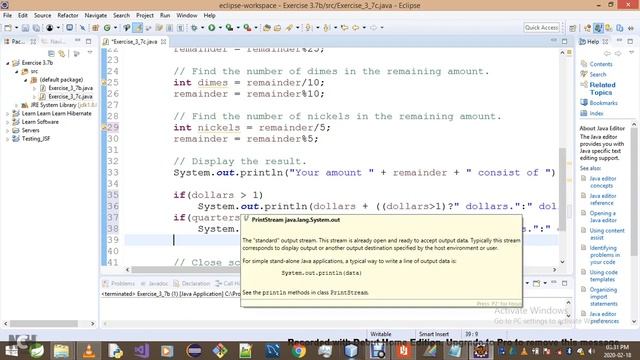The width and height of the screenshot is (640, 360).
Task: Open the Window menu
Action: click(x=187, y=16)
